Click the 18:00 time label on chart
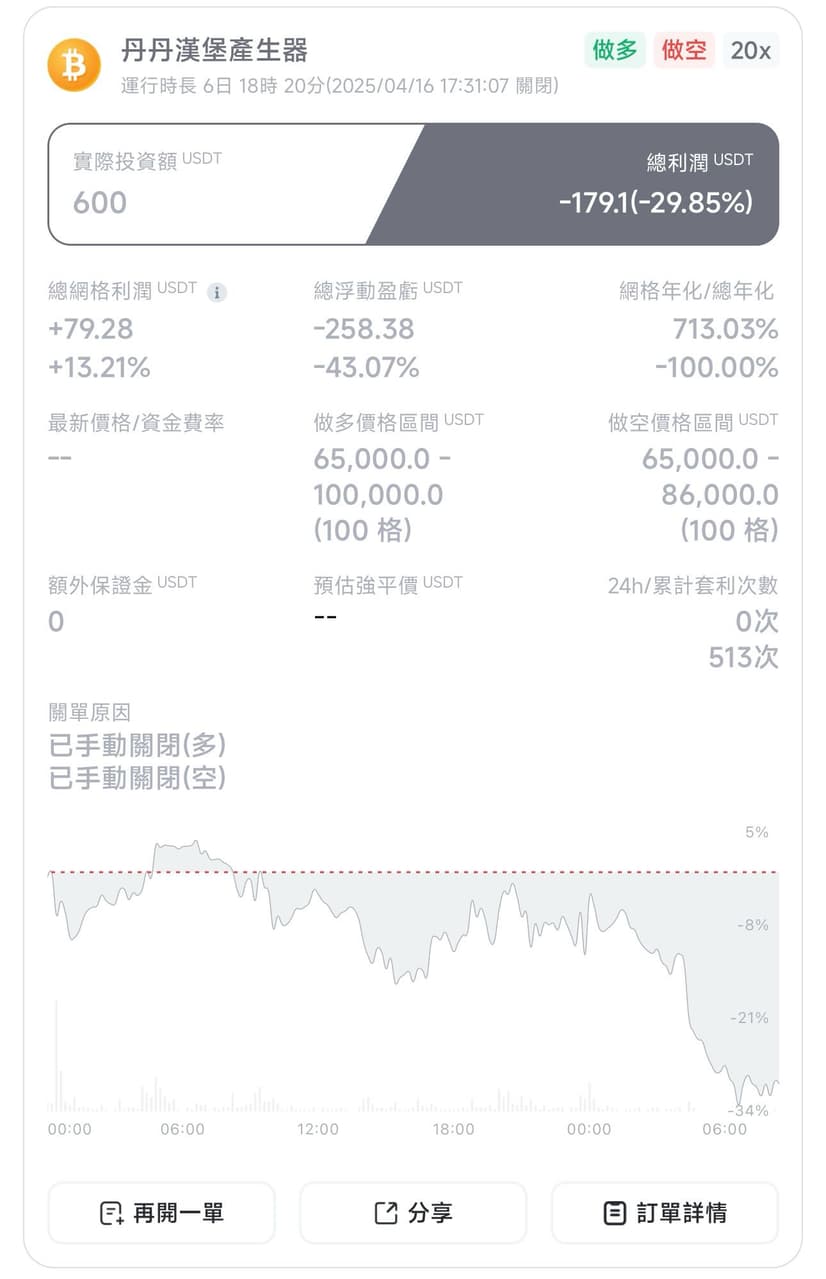Viewport: 826px width, 1279px height. pyautogui.click(x=453, y=1129)
